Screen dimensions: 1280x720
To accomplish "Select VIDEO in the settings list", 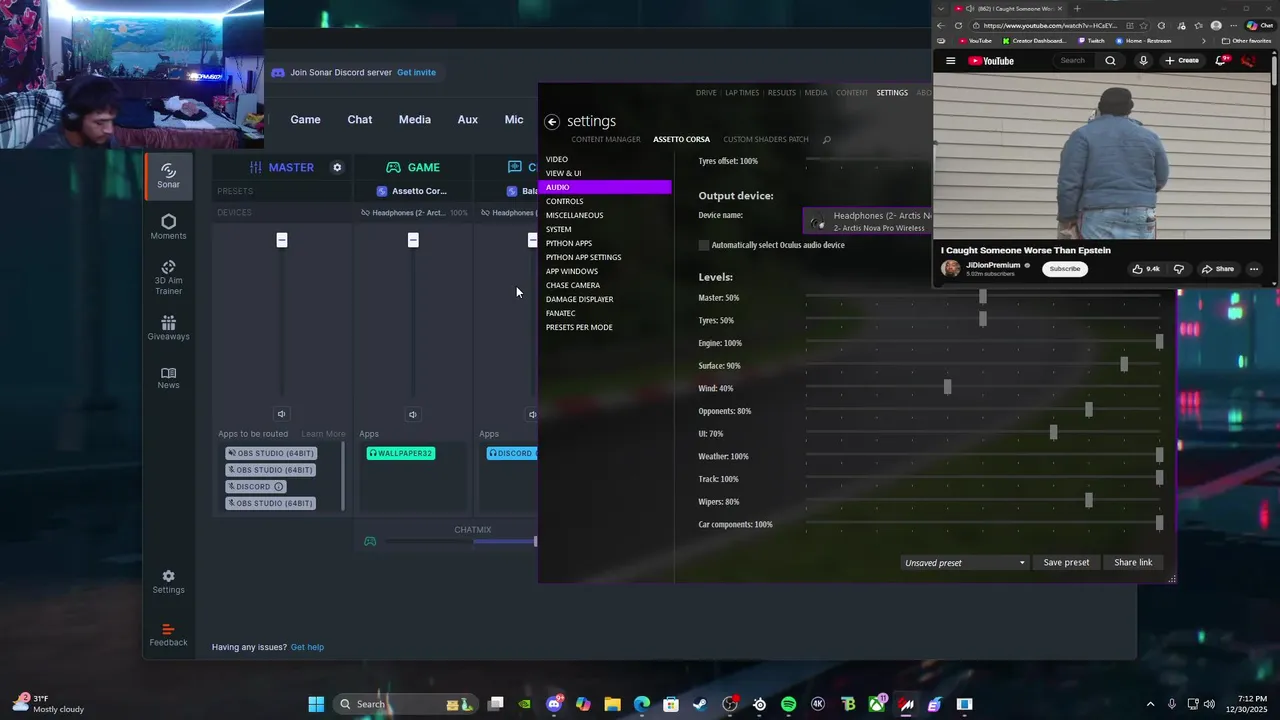I will pos(605,159).
